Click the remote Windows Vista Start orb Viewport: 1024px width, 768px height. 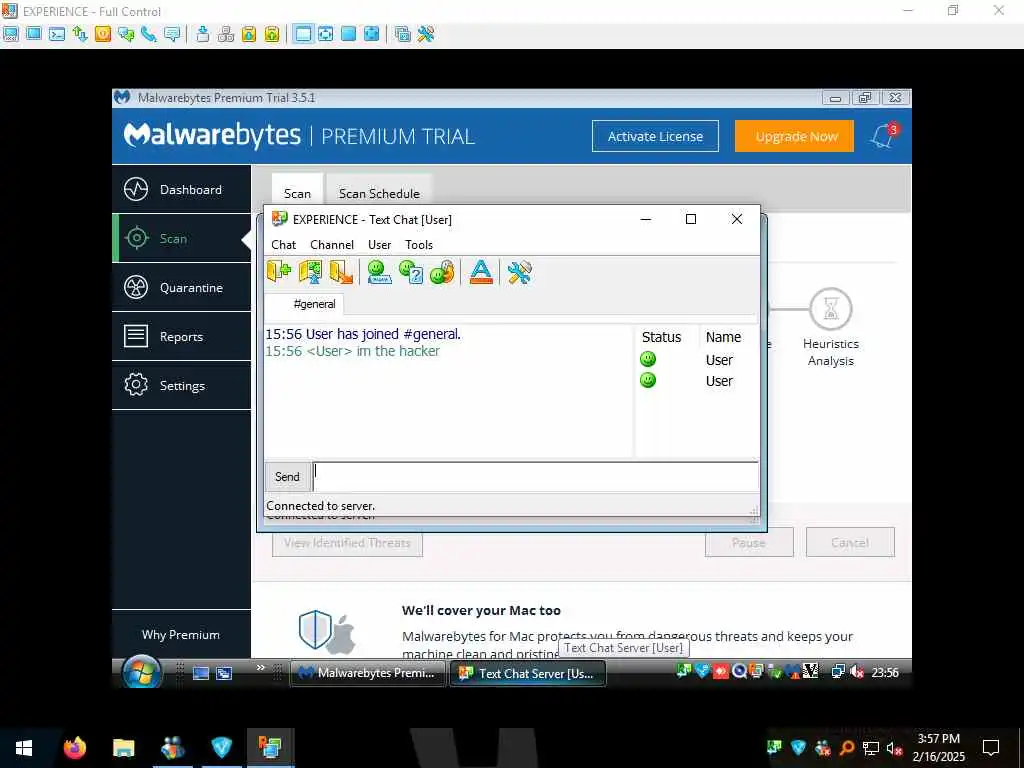point(142,672)
